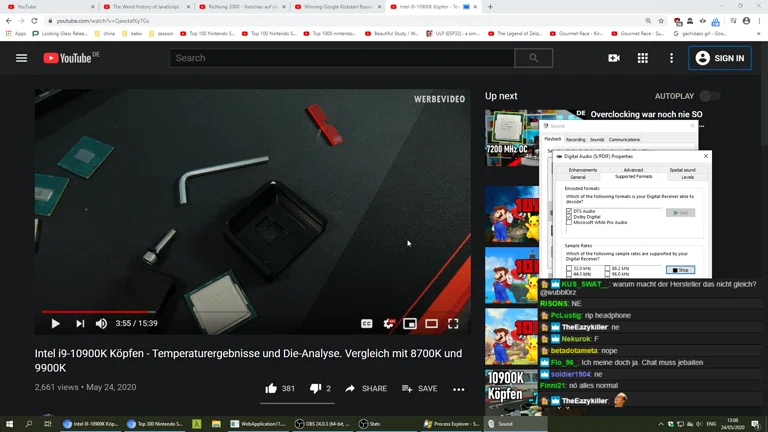Open the Advanced tab in Properties
768x432 pixels.
tap(633, 170)
